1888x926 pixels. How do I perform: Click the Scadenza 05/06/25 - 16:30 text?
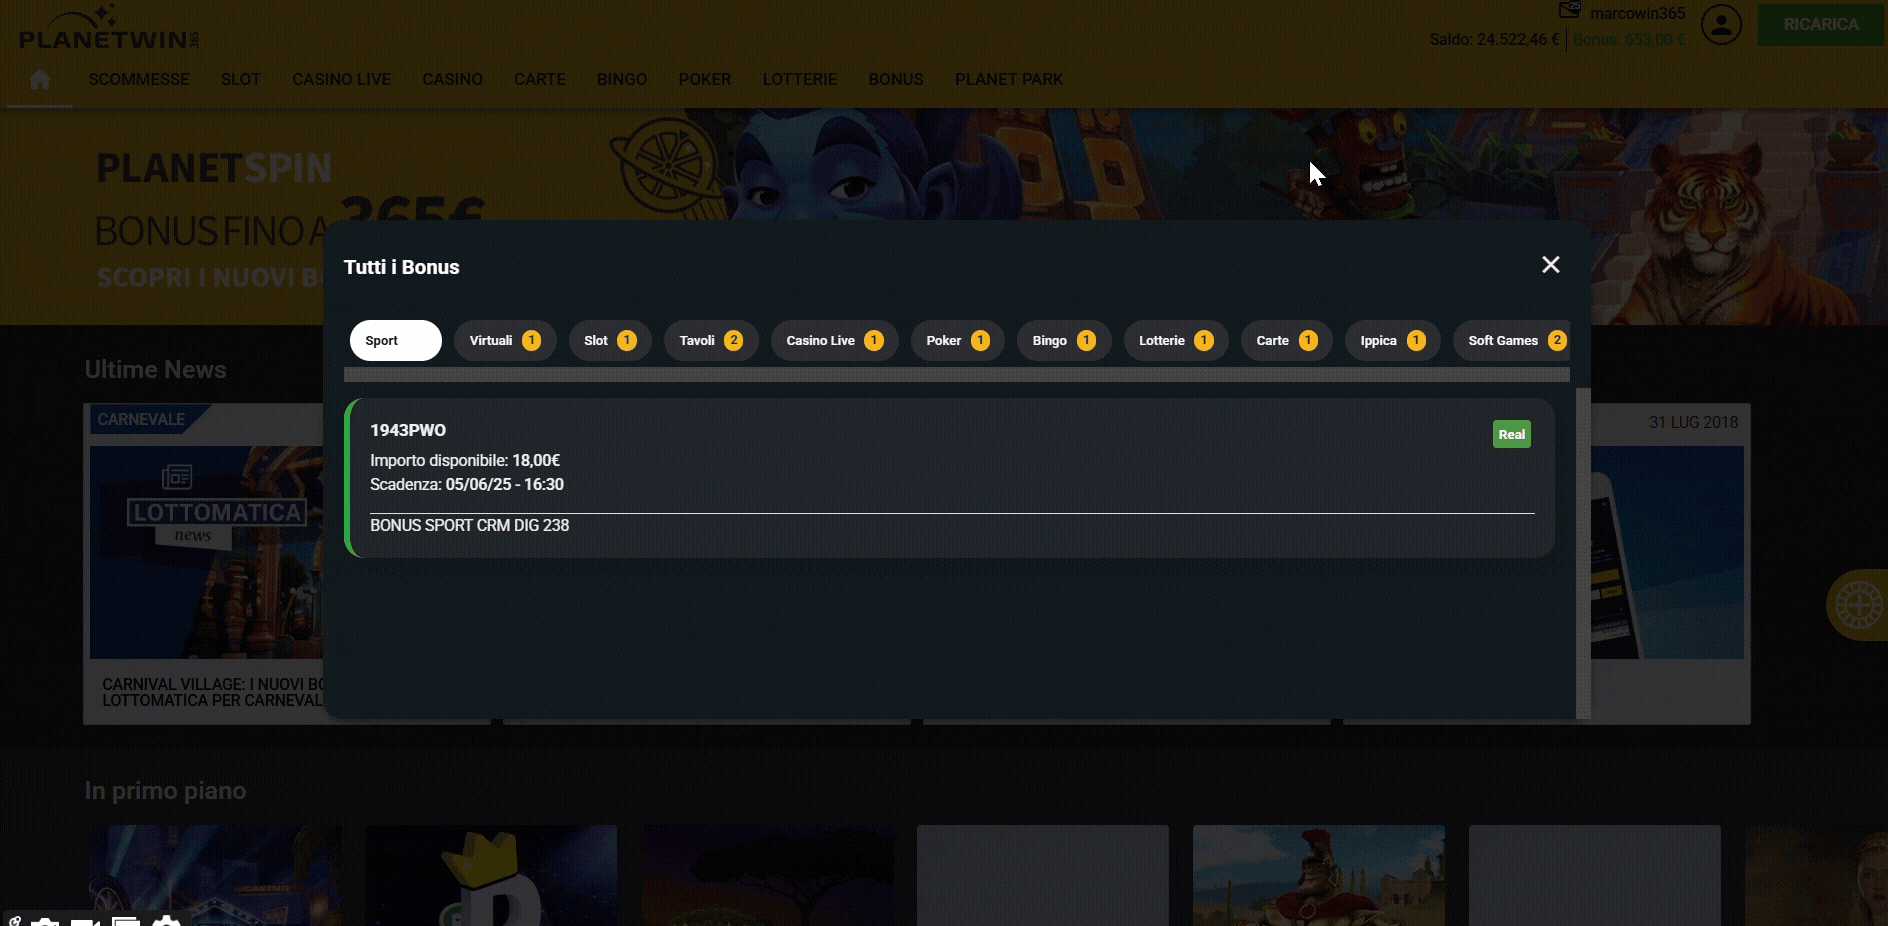pos(467,484)
